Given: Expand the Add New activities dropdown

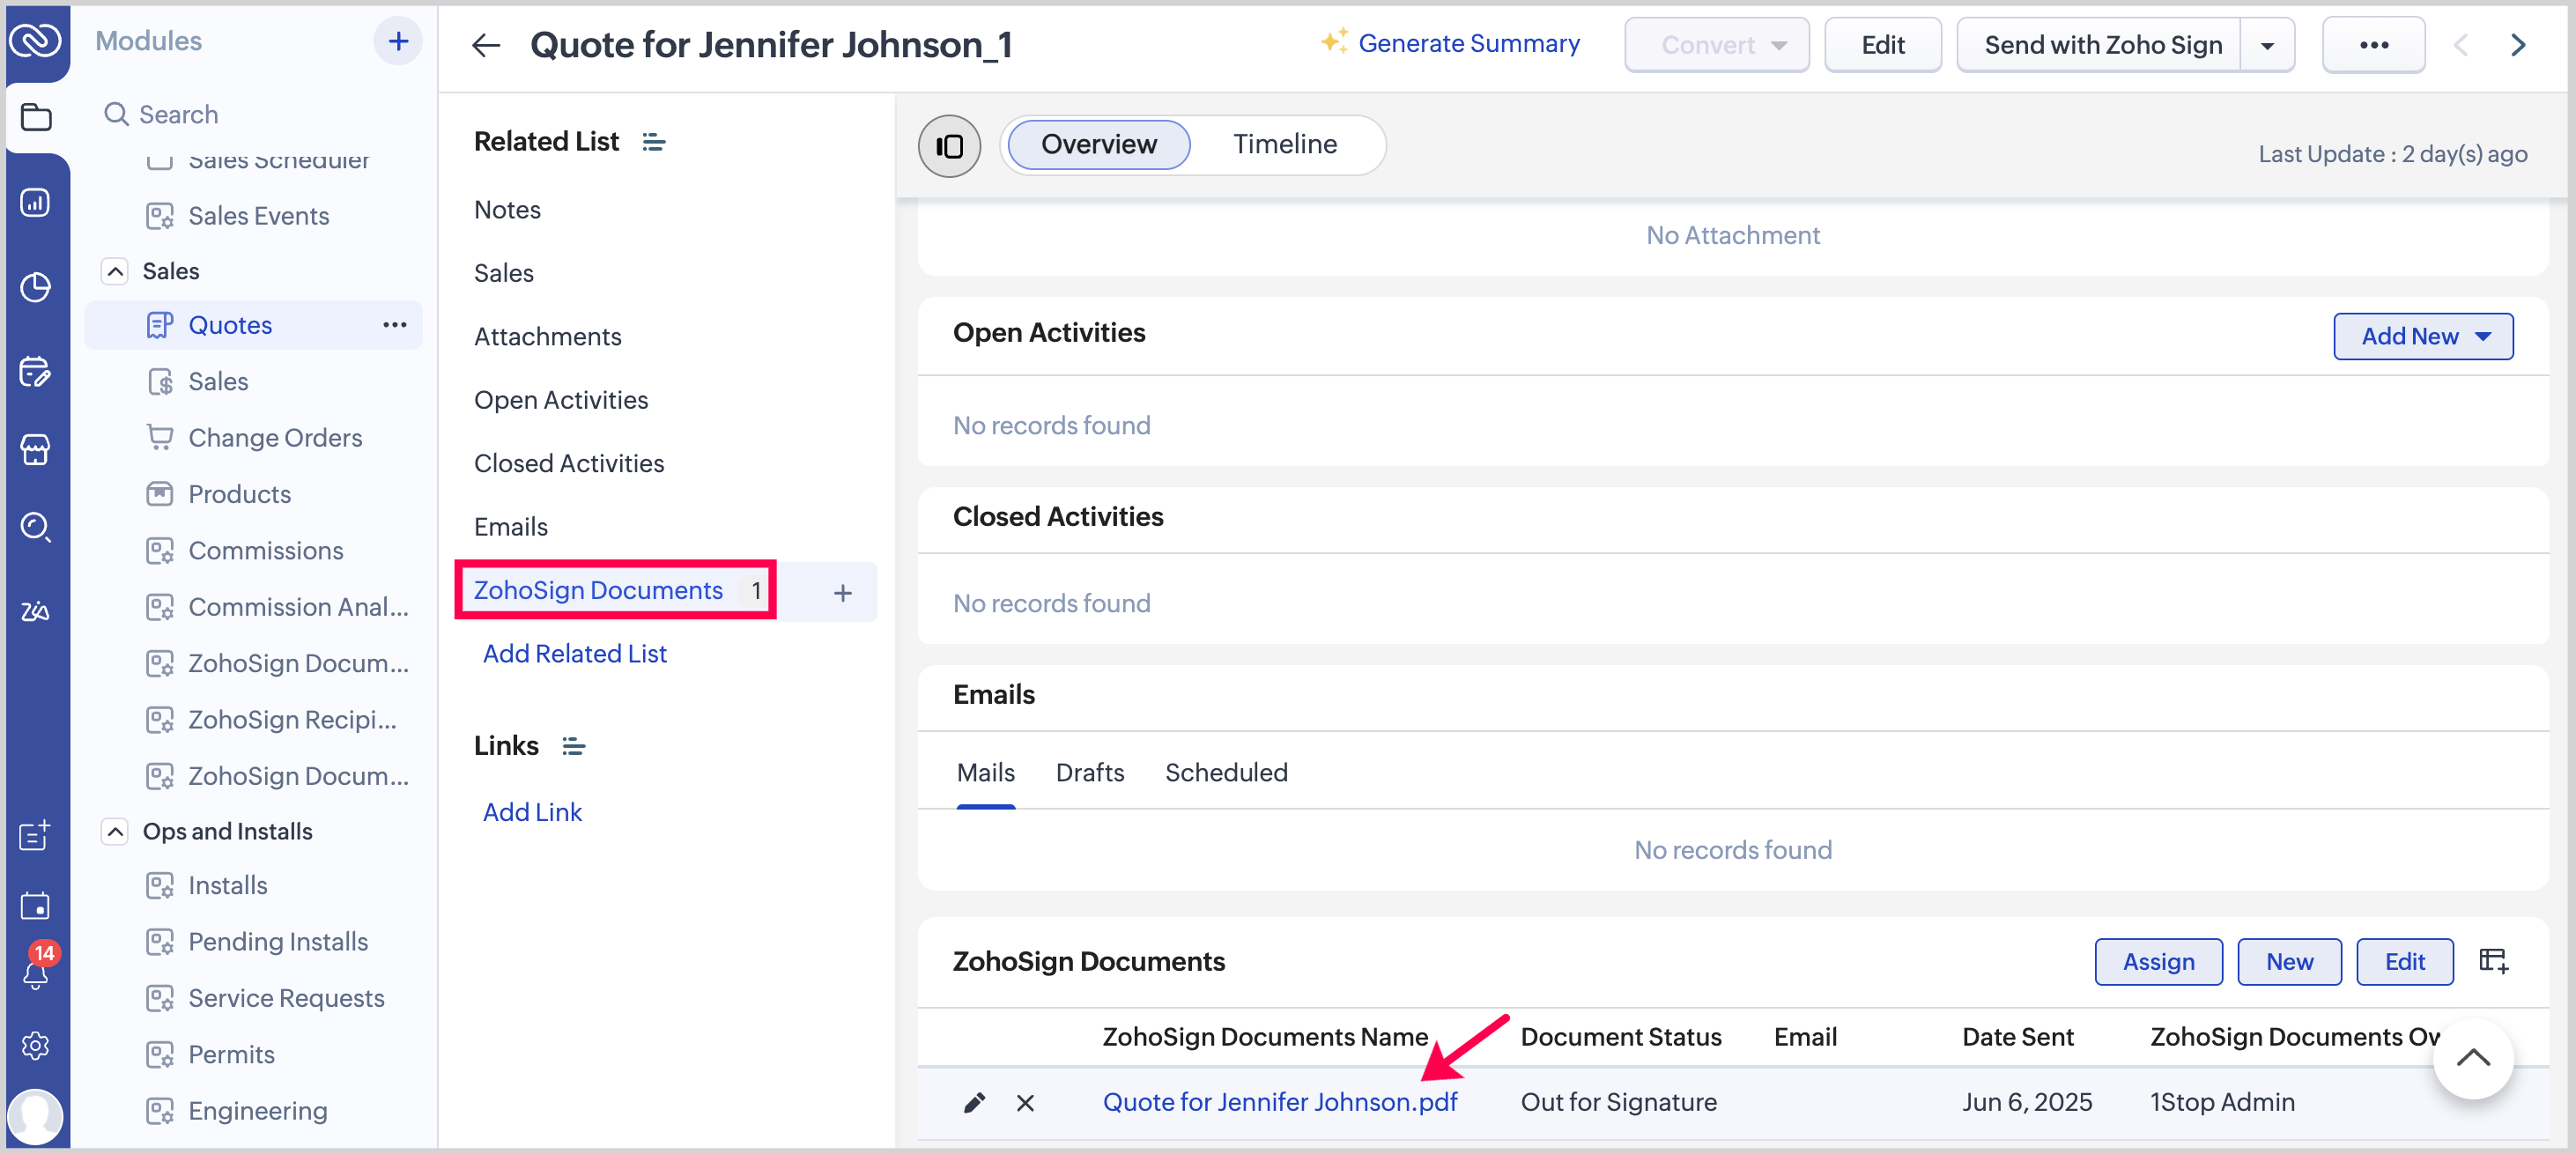Looking at the screenshot, I should coord(2422,336).
